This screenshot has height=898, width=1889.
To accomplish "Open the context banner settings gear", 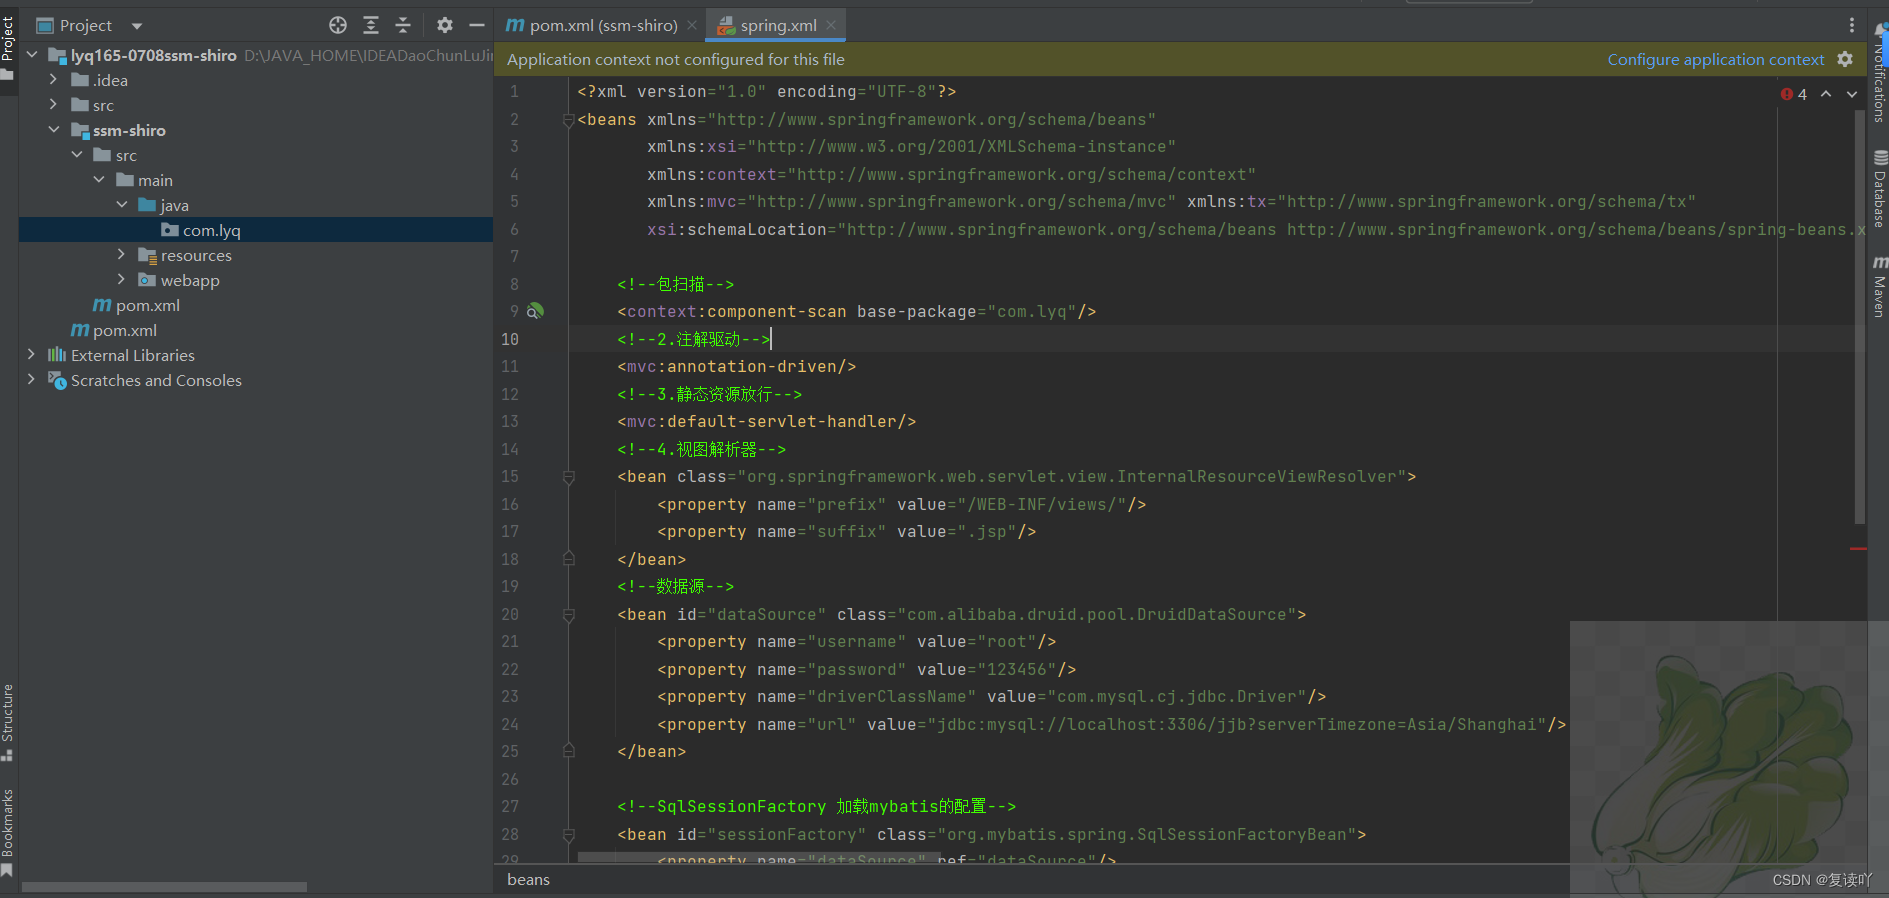I will [1845, 59].
